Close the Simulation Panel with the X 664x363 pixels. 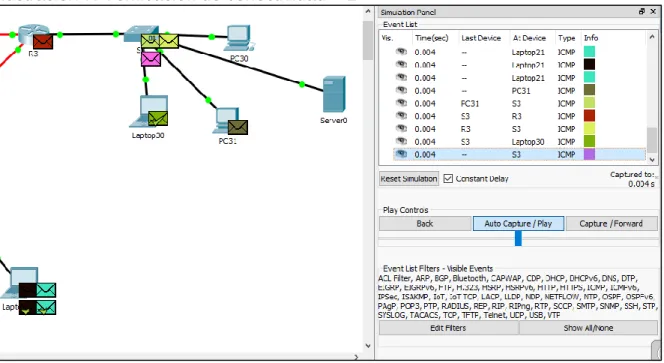[653, 11]
